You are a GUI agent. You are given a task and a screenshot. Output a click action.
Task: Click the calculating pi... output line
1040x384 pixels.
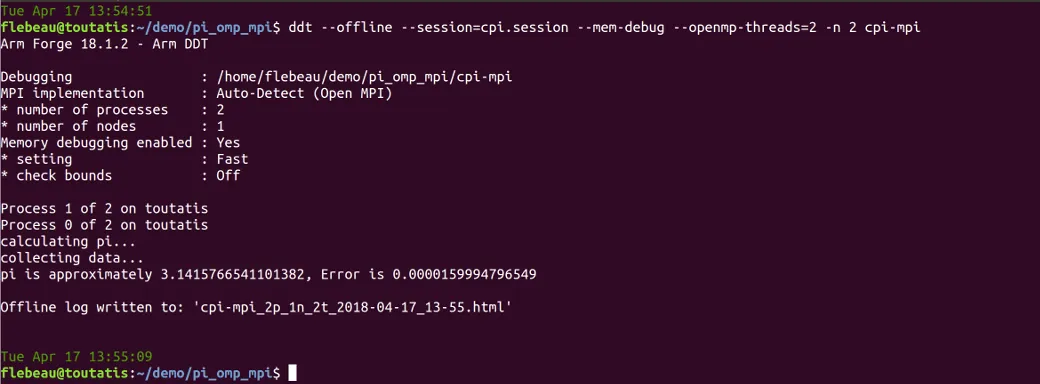click(68, 241)
